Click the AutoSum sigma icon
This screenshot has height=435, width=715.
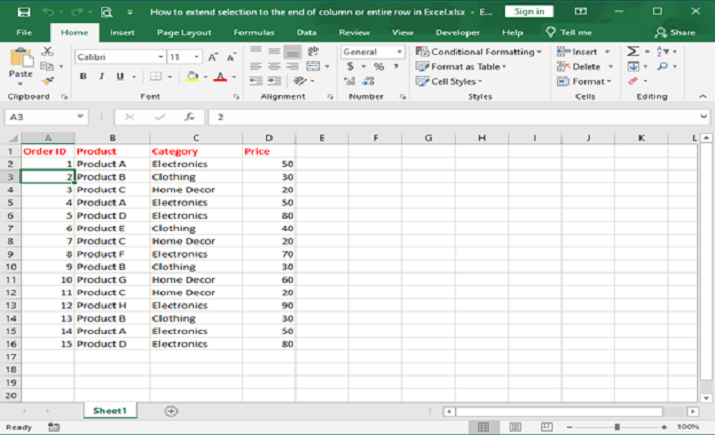[x=633, y=51]
